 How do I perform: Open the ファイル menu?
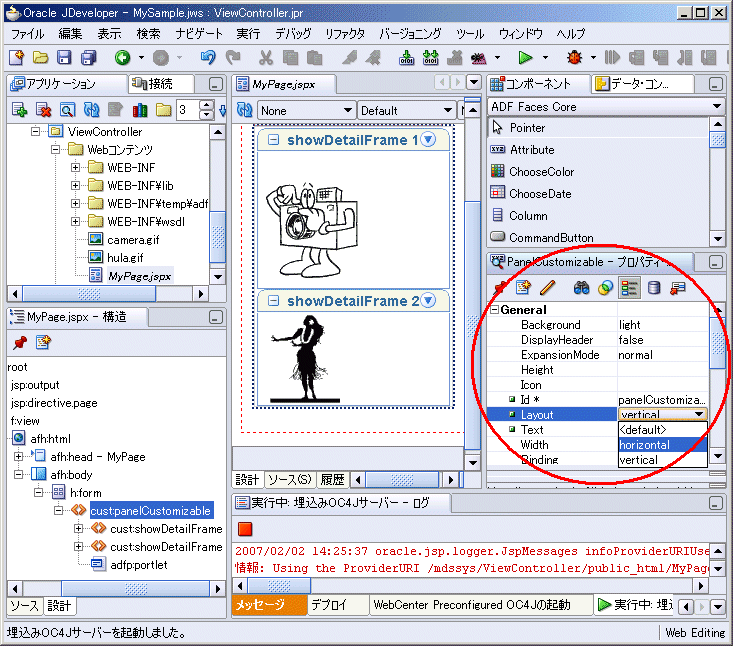coord(28,34)
